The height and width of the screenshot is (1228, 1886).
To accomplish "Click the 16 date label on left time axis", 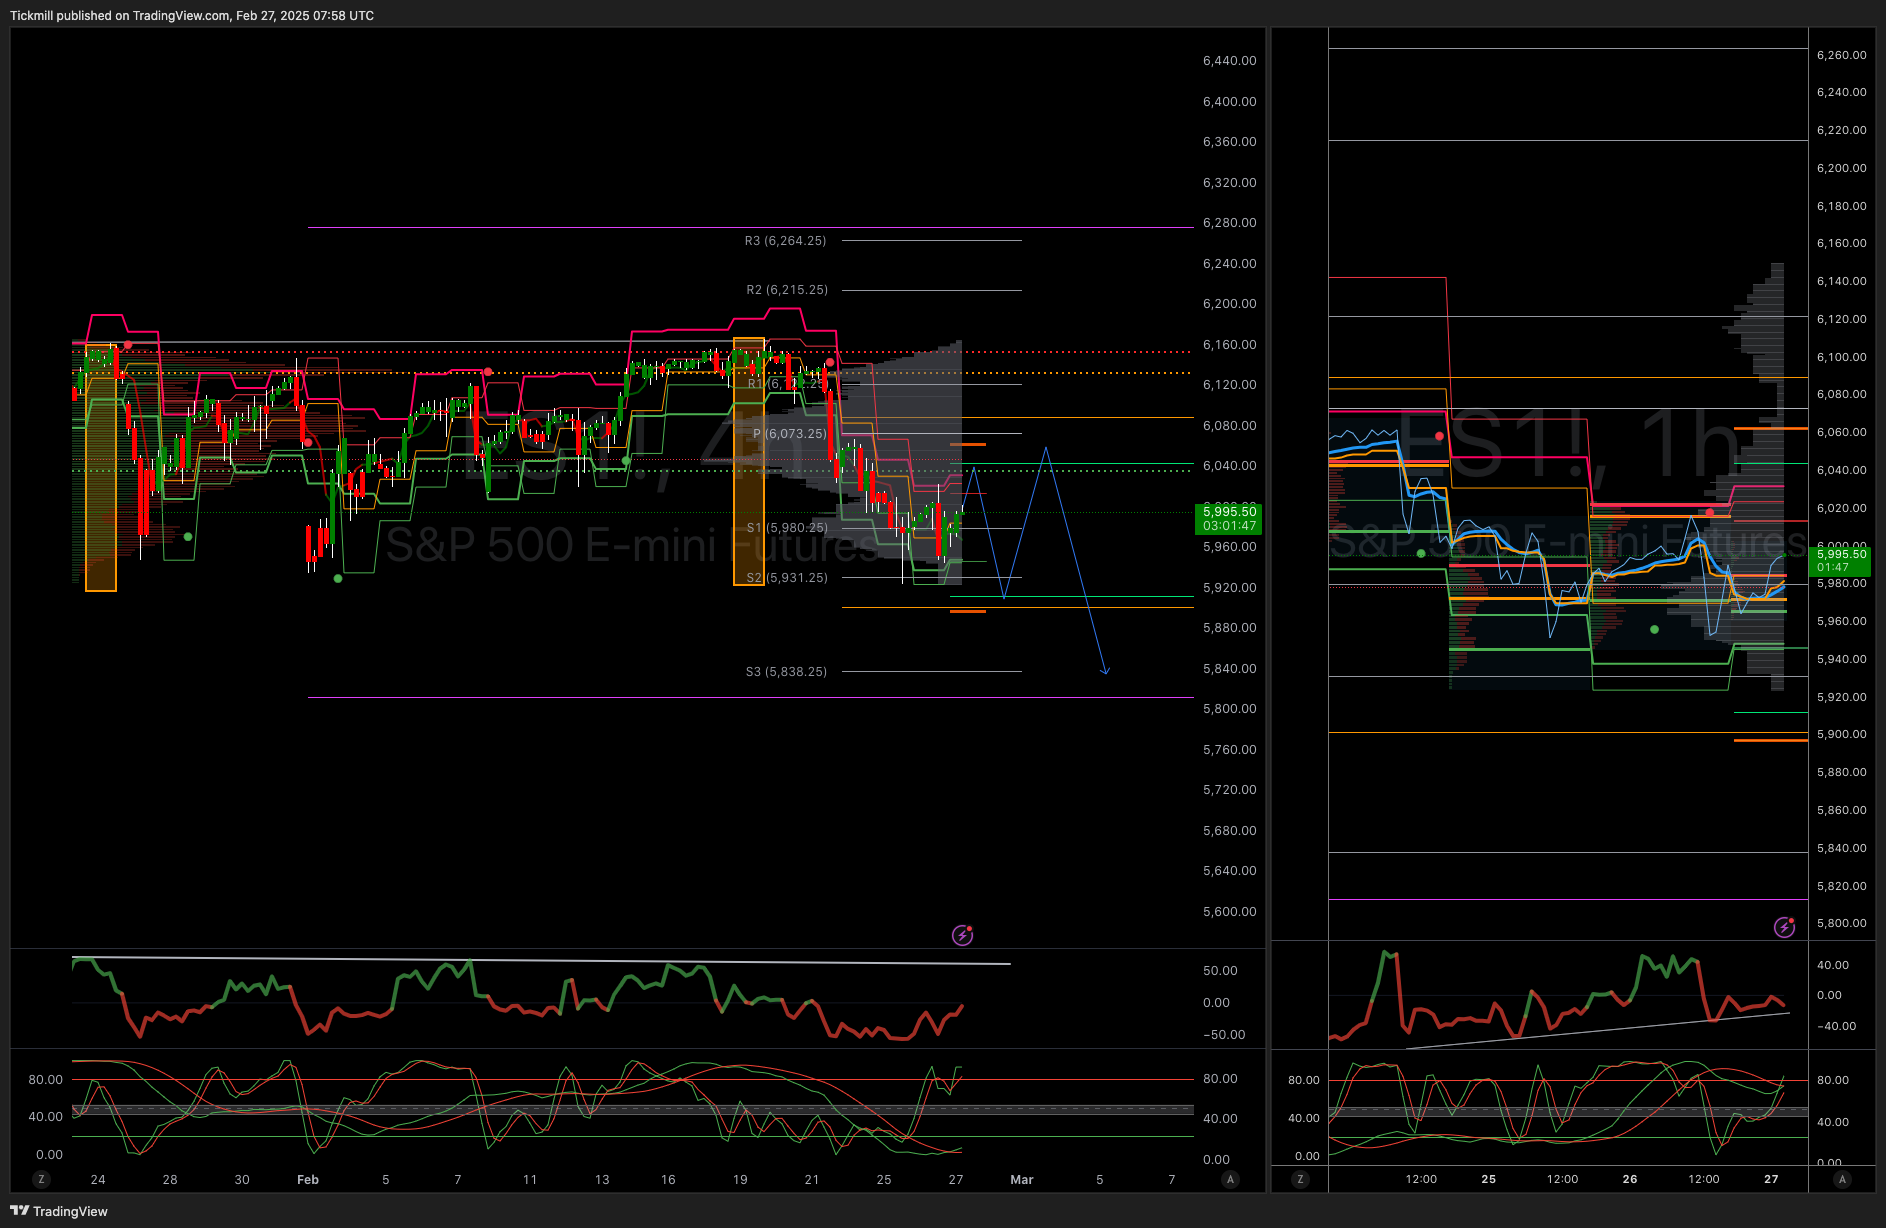I will click(668, 1180).
